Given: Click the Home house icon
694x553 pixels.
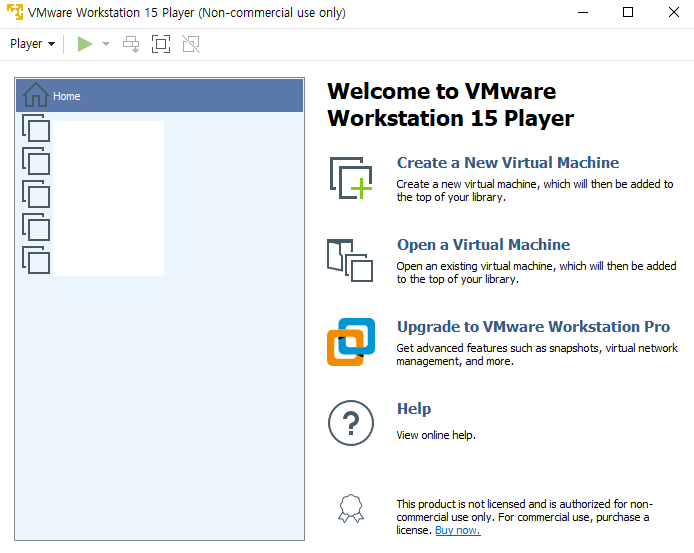Looking at the screenshot, I should [35, 95].
